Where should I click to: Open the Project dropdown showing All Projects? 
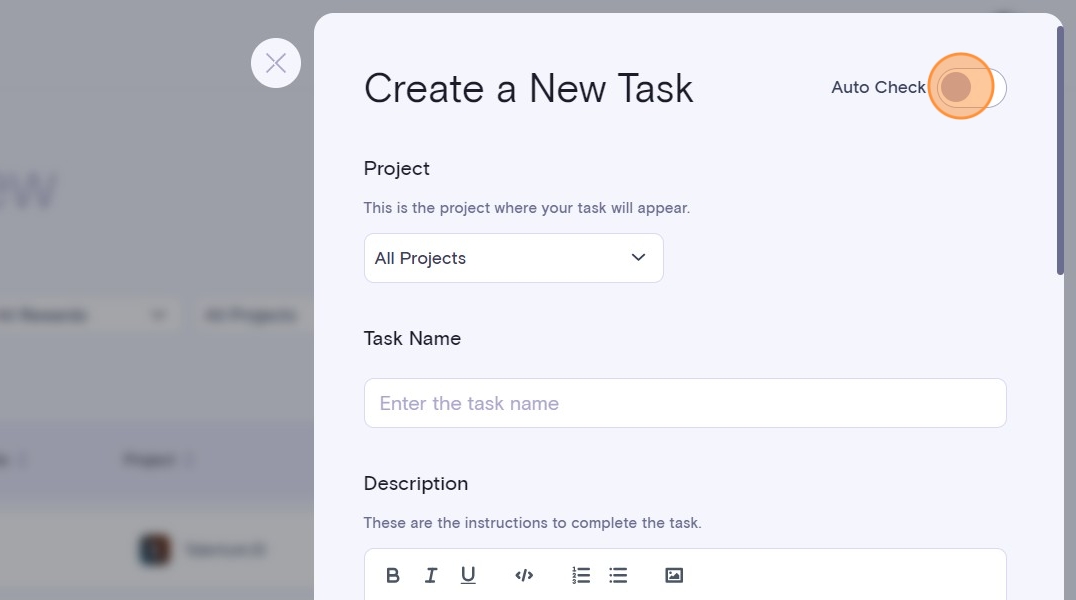pyautogui.click(x=513, y=258)
